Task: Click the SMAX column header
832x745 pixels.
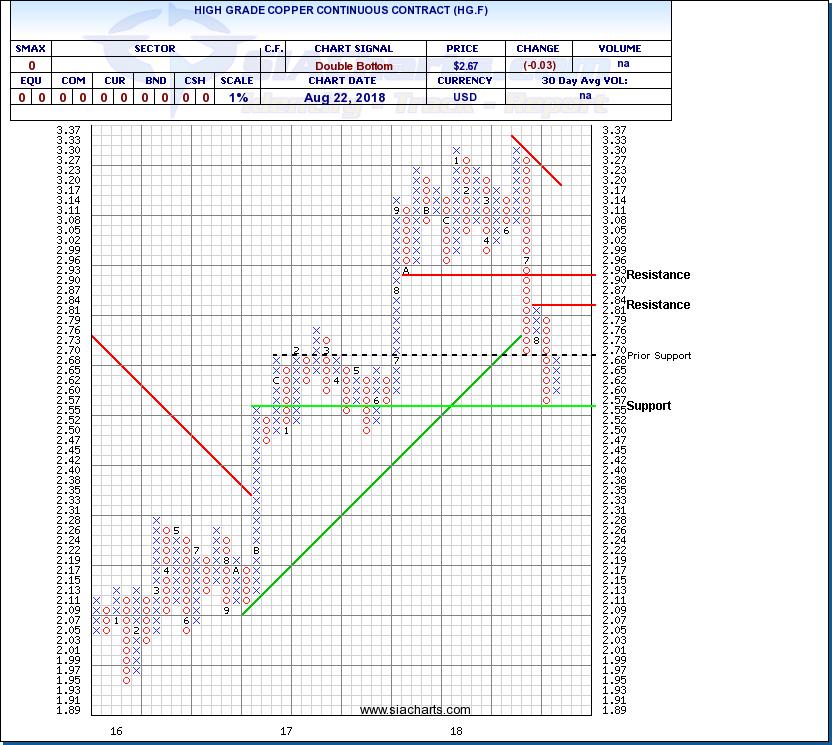Action: pyautogui.click(x=26, y=48)
